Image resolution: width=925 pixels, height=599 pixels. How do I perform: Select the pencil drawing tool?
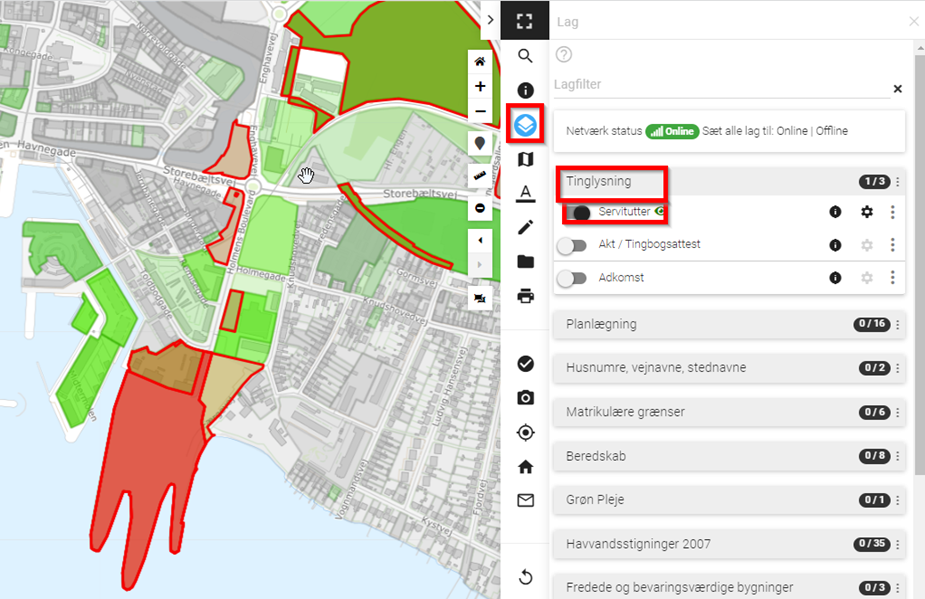click(x=525, y=227)
